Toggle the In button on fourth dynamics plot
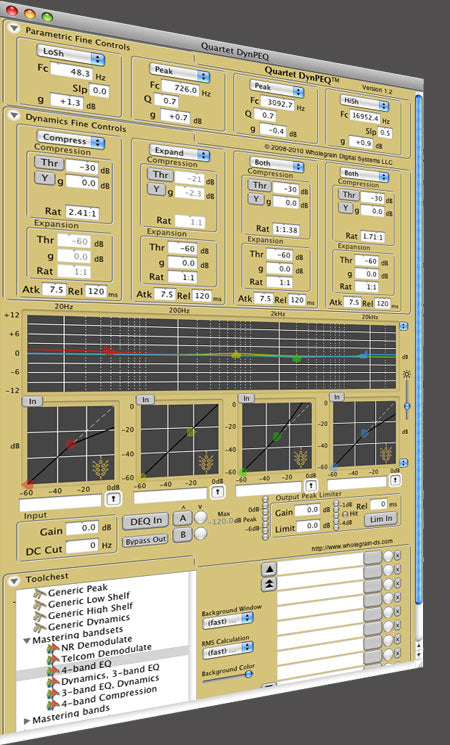 pos(337,397)
